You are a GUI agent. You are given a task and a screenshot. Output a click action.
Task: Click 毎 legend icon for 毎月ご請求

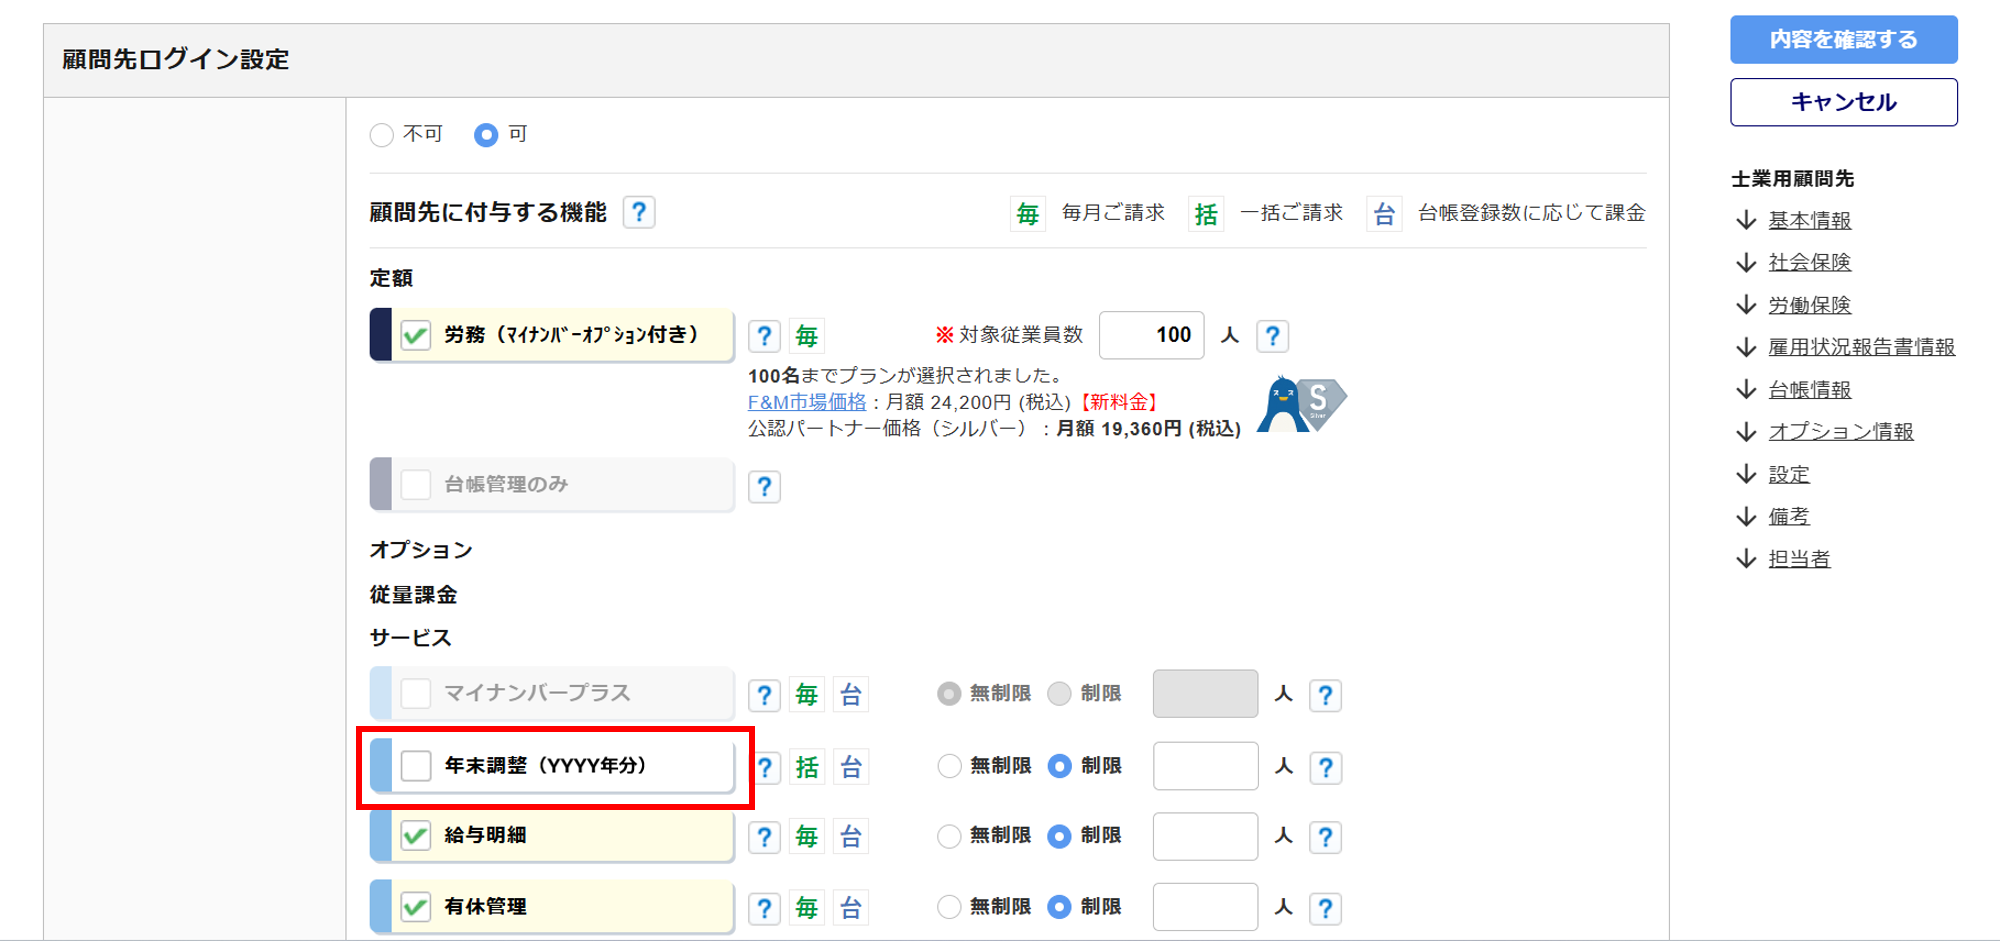click(x=1028, y=213)
